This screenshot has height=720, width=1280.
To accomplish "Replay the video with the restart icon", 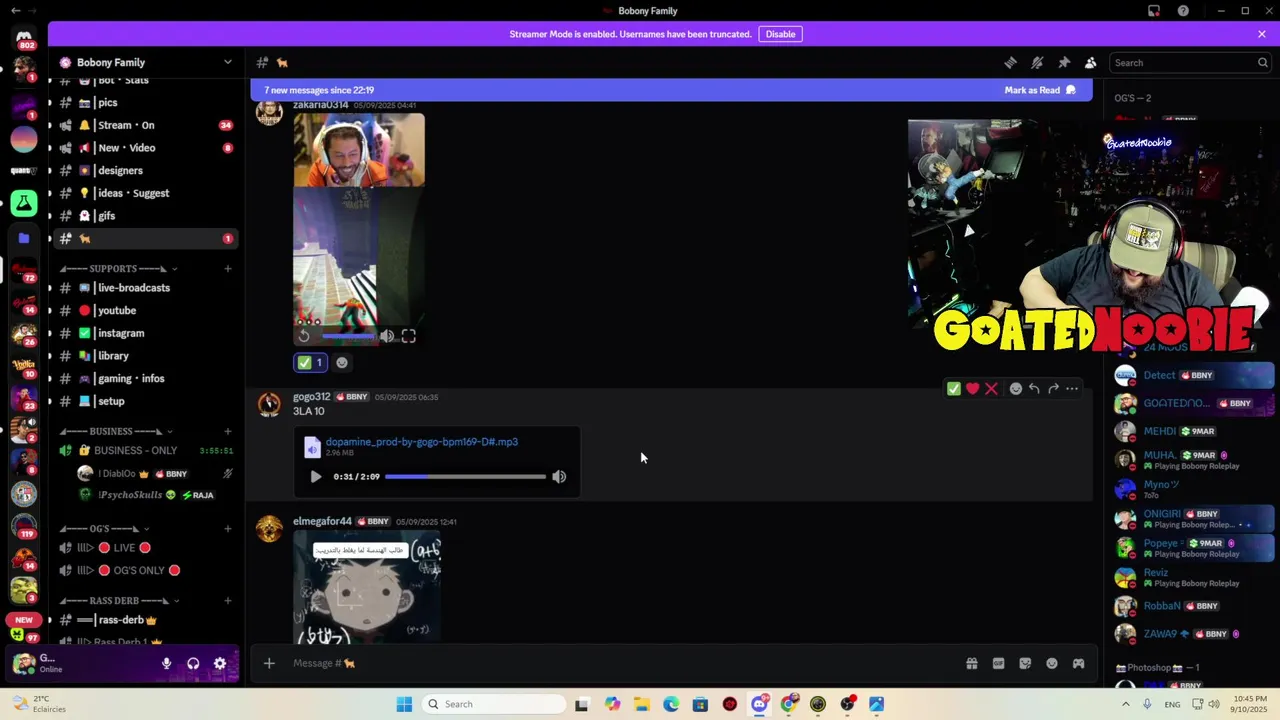I will click(x=305, y=336).
